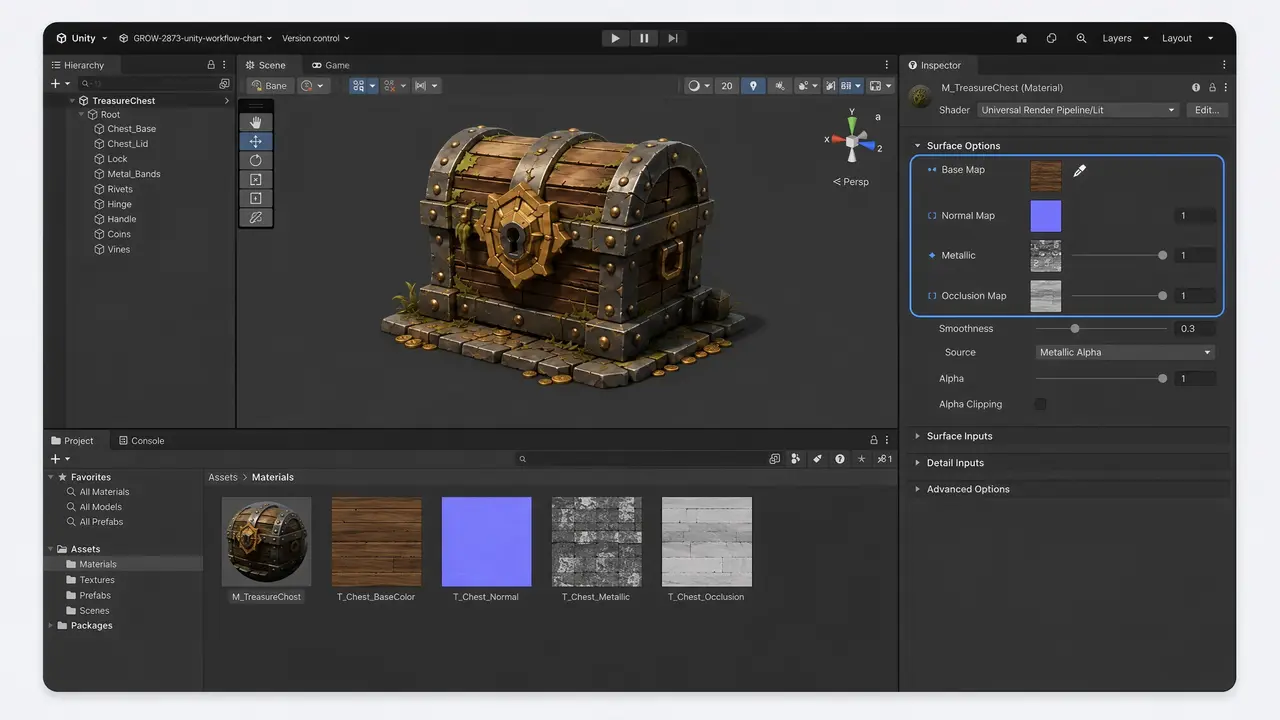Image resolution: width=1280 pixels, height=720 pixels.
Task: Open the Inspector tab kebab menu
Action: point(1224,65)
